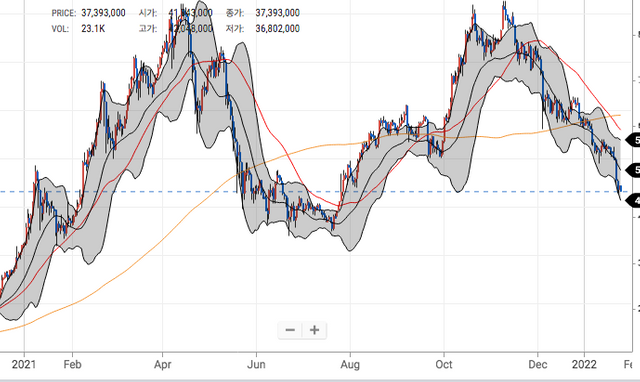Click the Jun label on time axis
The width and height of the screenshot is (640, 382).
[x=256, y=364]
